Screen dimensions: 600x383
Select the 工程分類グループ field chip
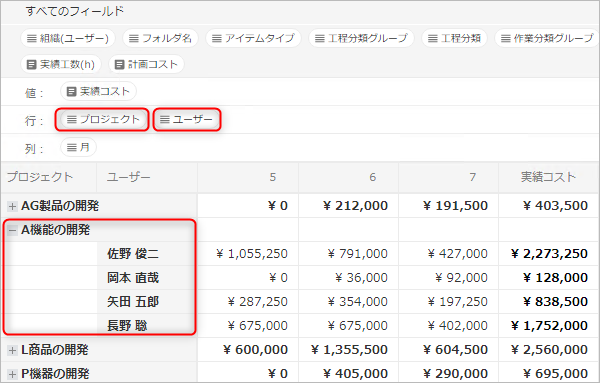tap(361, 38)
